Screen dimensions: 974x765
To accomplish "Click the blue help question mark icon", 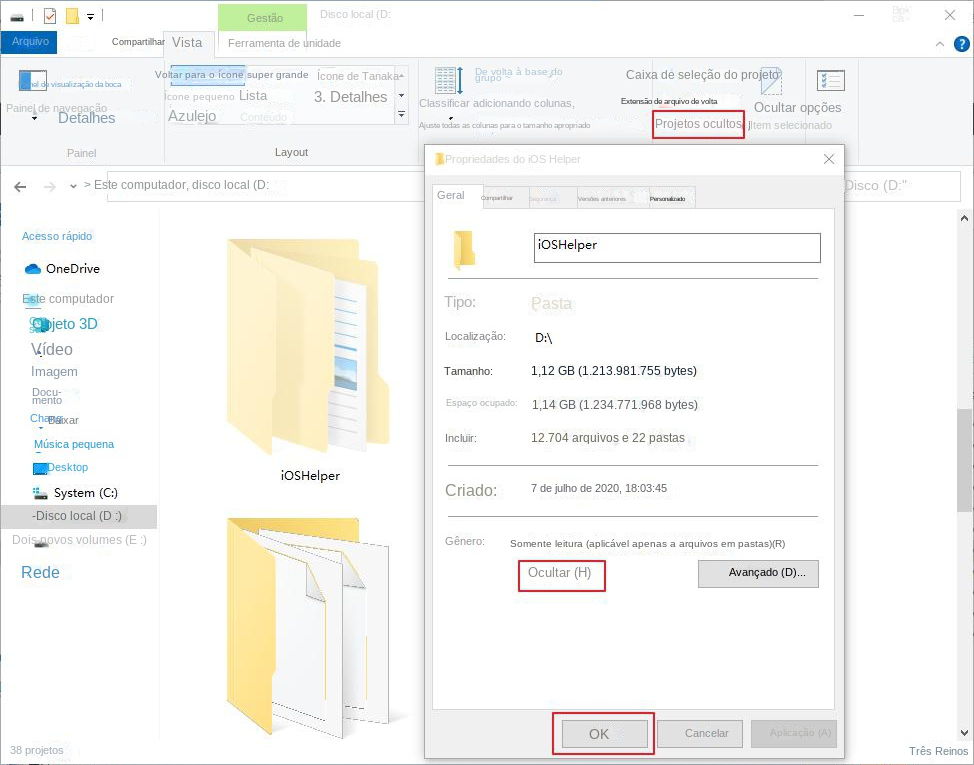I will [x=961, y=44].
